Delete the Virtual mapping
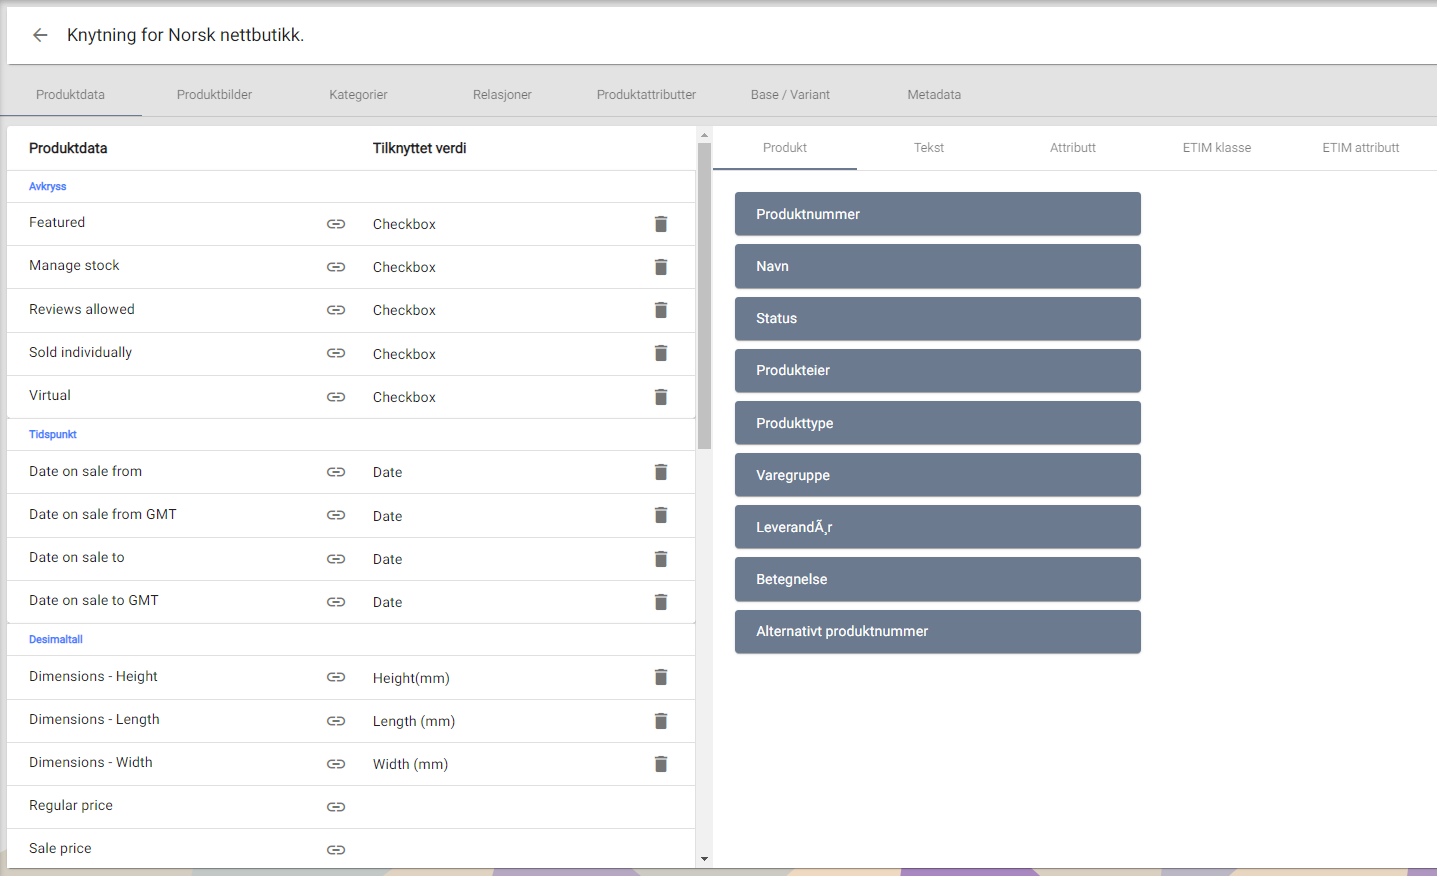Image resolution: width=1437 pixels, height=876 pixels. [661, 397]
